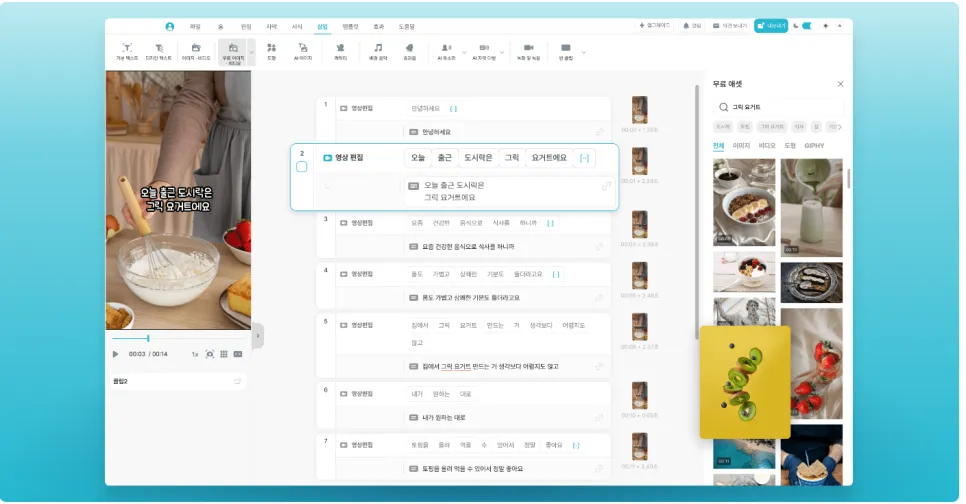Open the character insert tool
The image size is (966, 504).
coord(340,52)
